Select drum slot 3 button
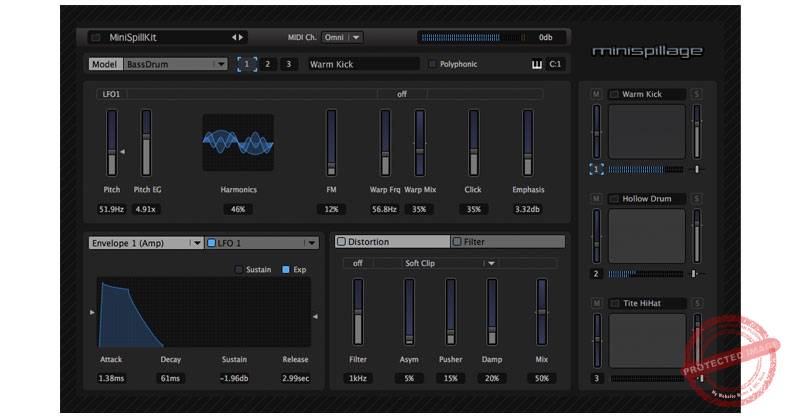The image size is (800, 417). (x=289, y=64)
